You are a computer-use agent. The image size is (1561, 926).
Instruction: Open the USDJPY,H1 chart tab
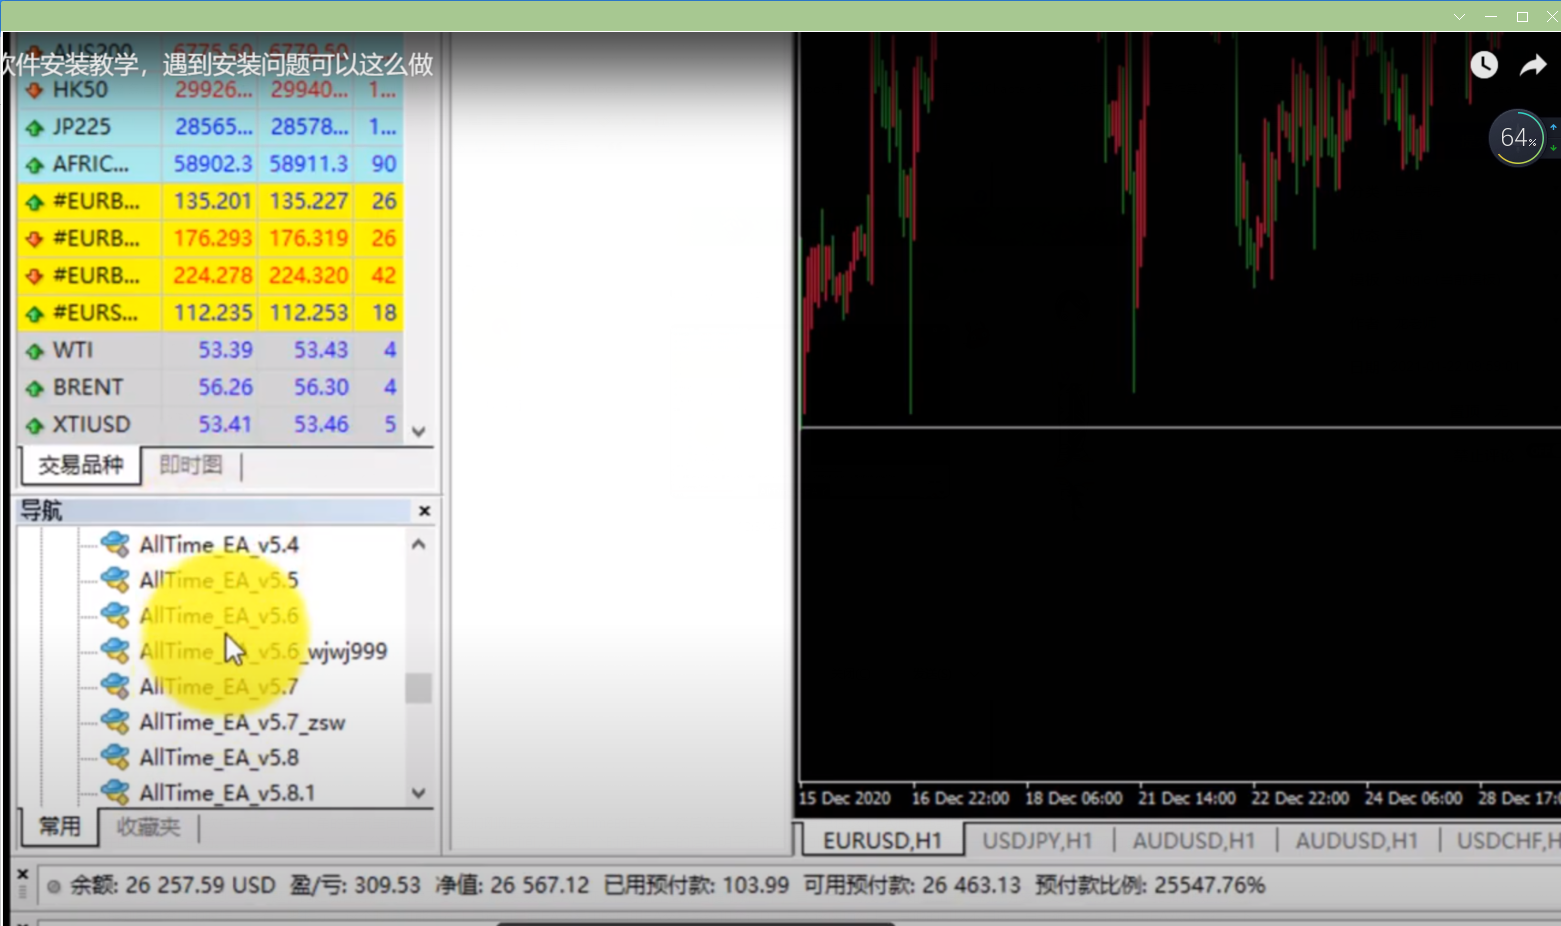coord(1037,841)
